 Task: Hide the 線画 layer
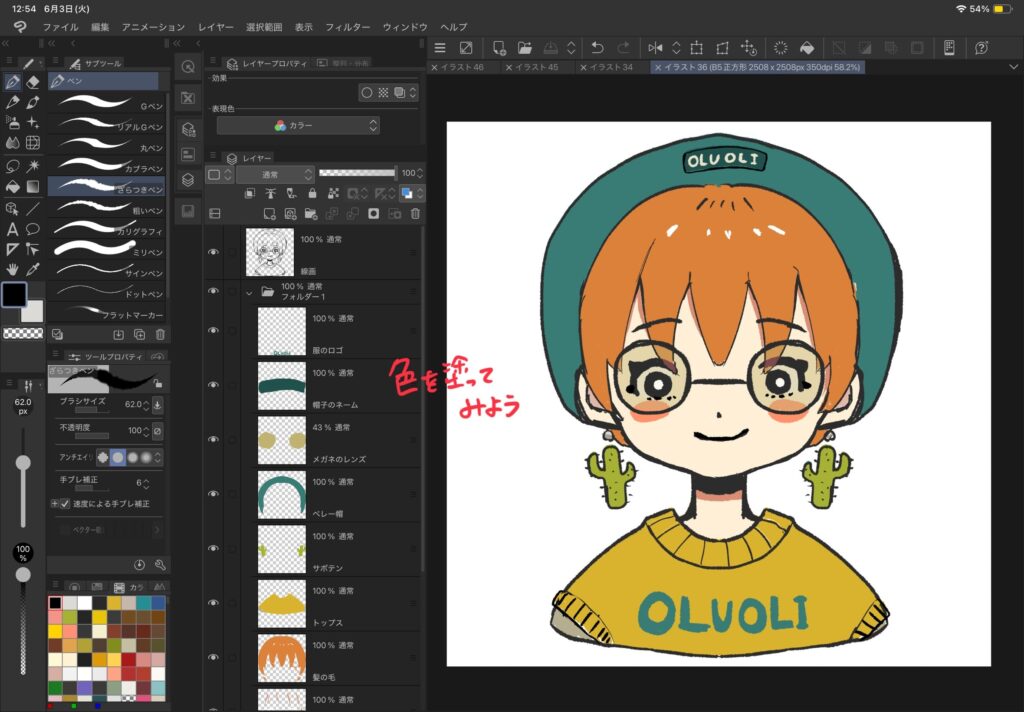tap(213, 253)
